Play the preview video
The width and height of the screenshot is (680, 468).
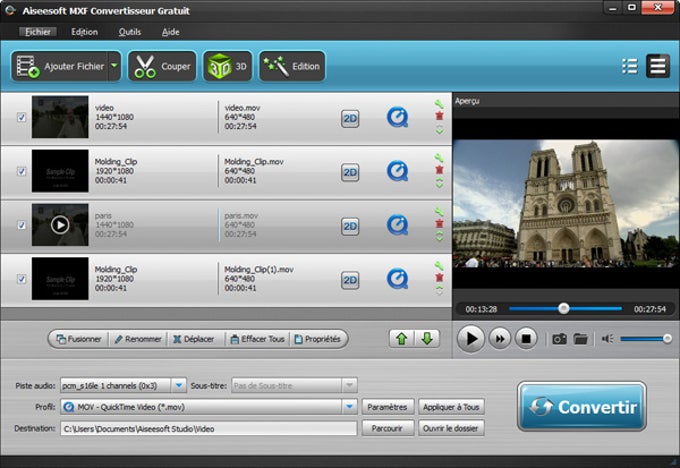click(x=471, y=338)
